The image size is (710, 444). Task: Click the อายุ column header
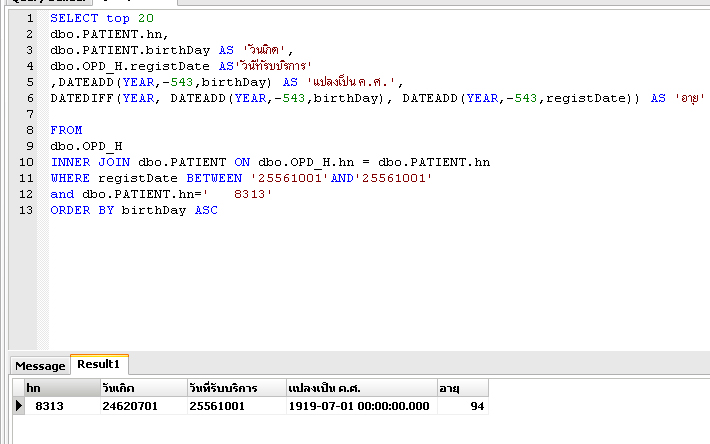coord(463,388)
